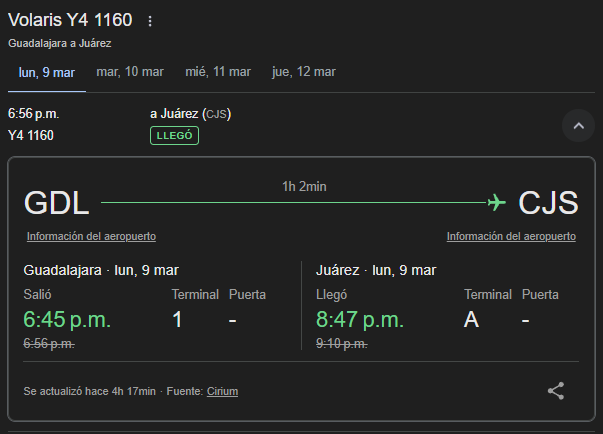
Task: Click the Volaris Y4 1160 title
Action: pyautogui.click(x=70, y=21)
